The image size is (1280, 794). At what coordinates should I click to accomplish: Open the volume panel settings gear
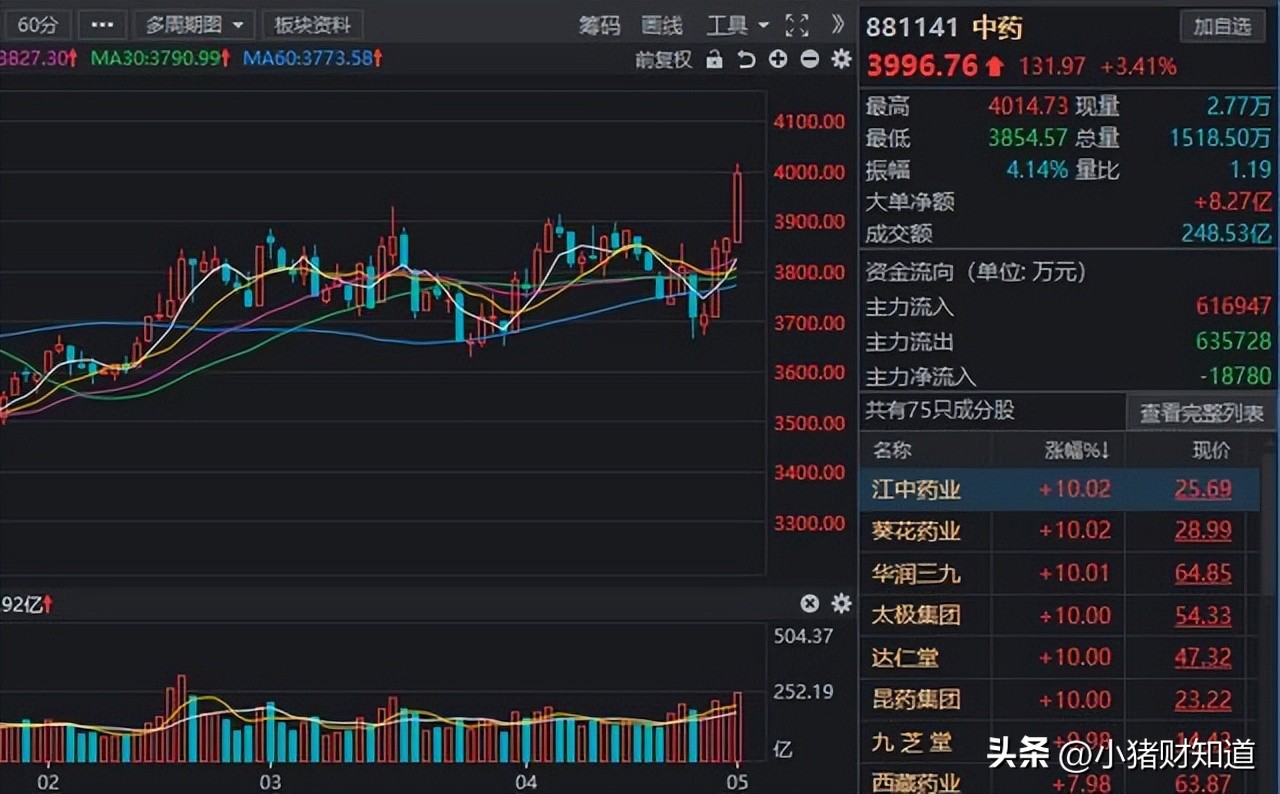pos(840,604)
